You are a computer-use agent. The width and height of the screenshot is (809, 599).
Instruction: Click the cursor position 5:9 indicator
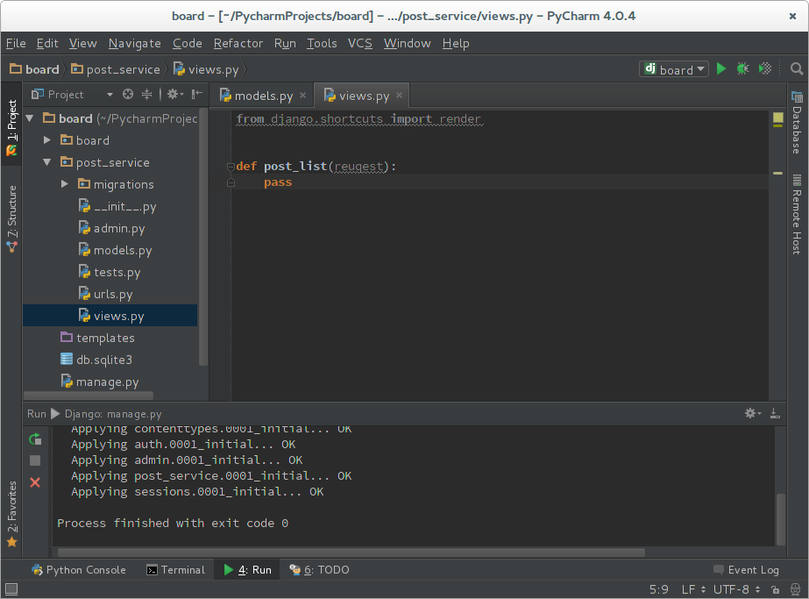(658, 589)
